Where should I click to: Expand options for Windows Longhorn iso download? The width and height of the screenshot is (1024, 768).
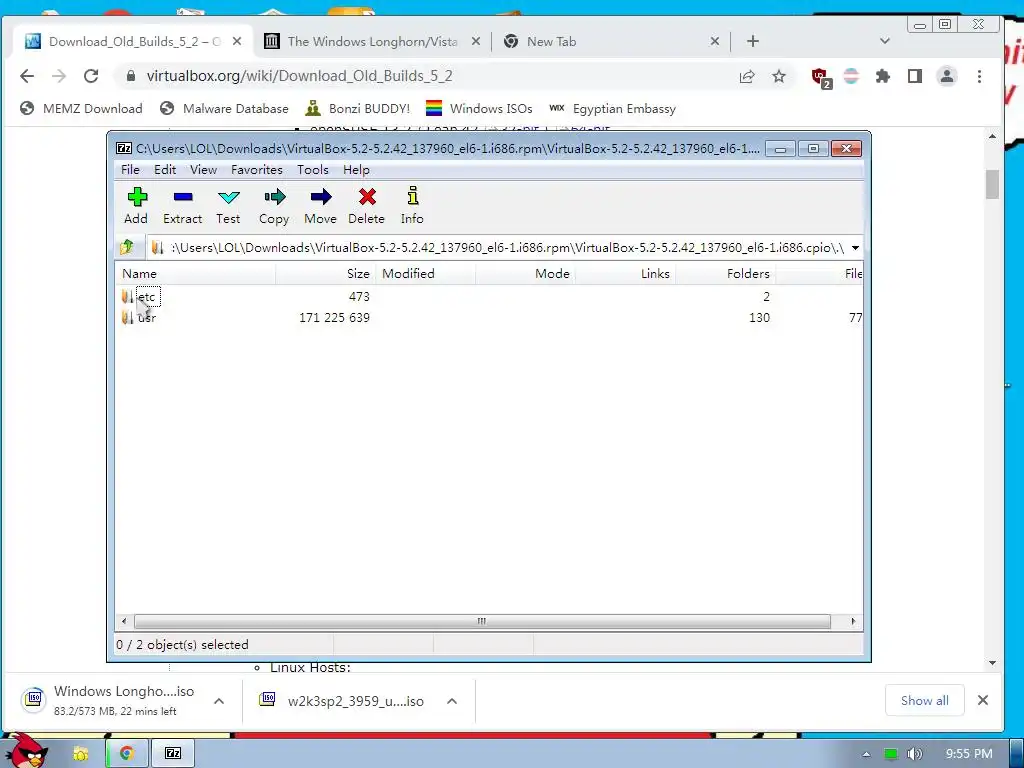(219, 701)
